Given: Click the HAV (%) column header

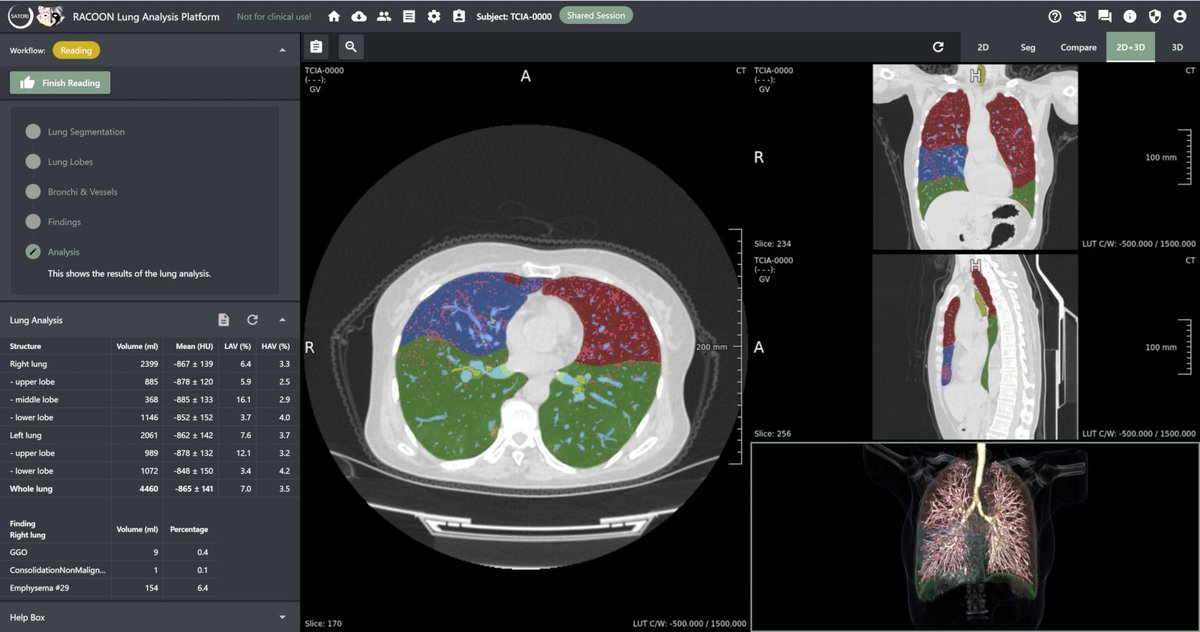Looking at the screenshot, I should click(x=276, y=346).
